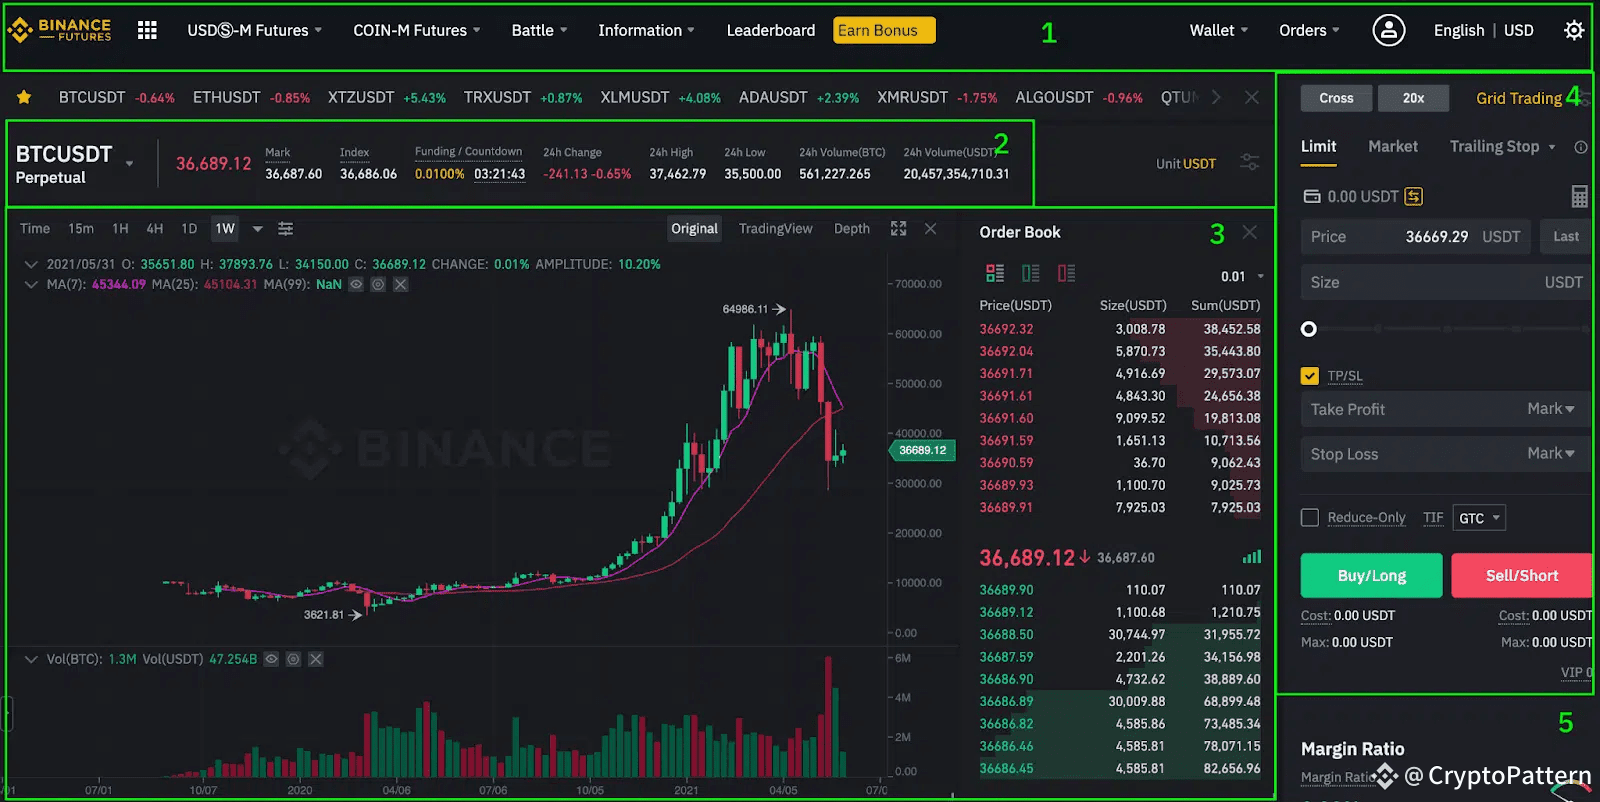Open the layout preferences sliders icon
Viewport: 1600px width, 802px height.
pyautogui.click(x=1249, y=162)
